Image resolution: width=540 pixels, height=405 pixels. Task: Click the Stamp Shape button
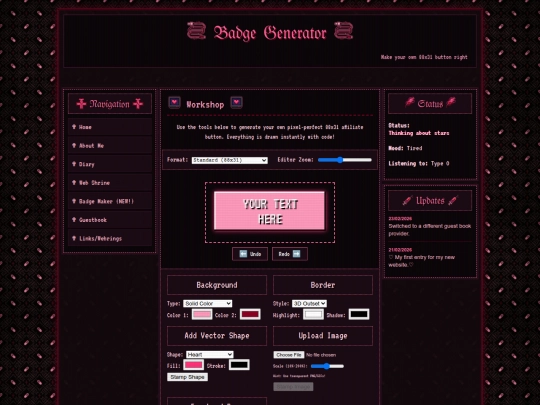pyautogui.click(x=187, y=377)
